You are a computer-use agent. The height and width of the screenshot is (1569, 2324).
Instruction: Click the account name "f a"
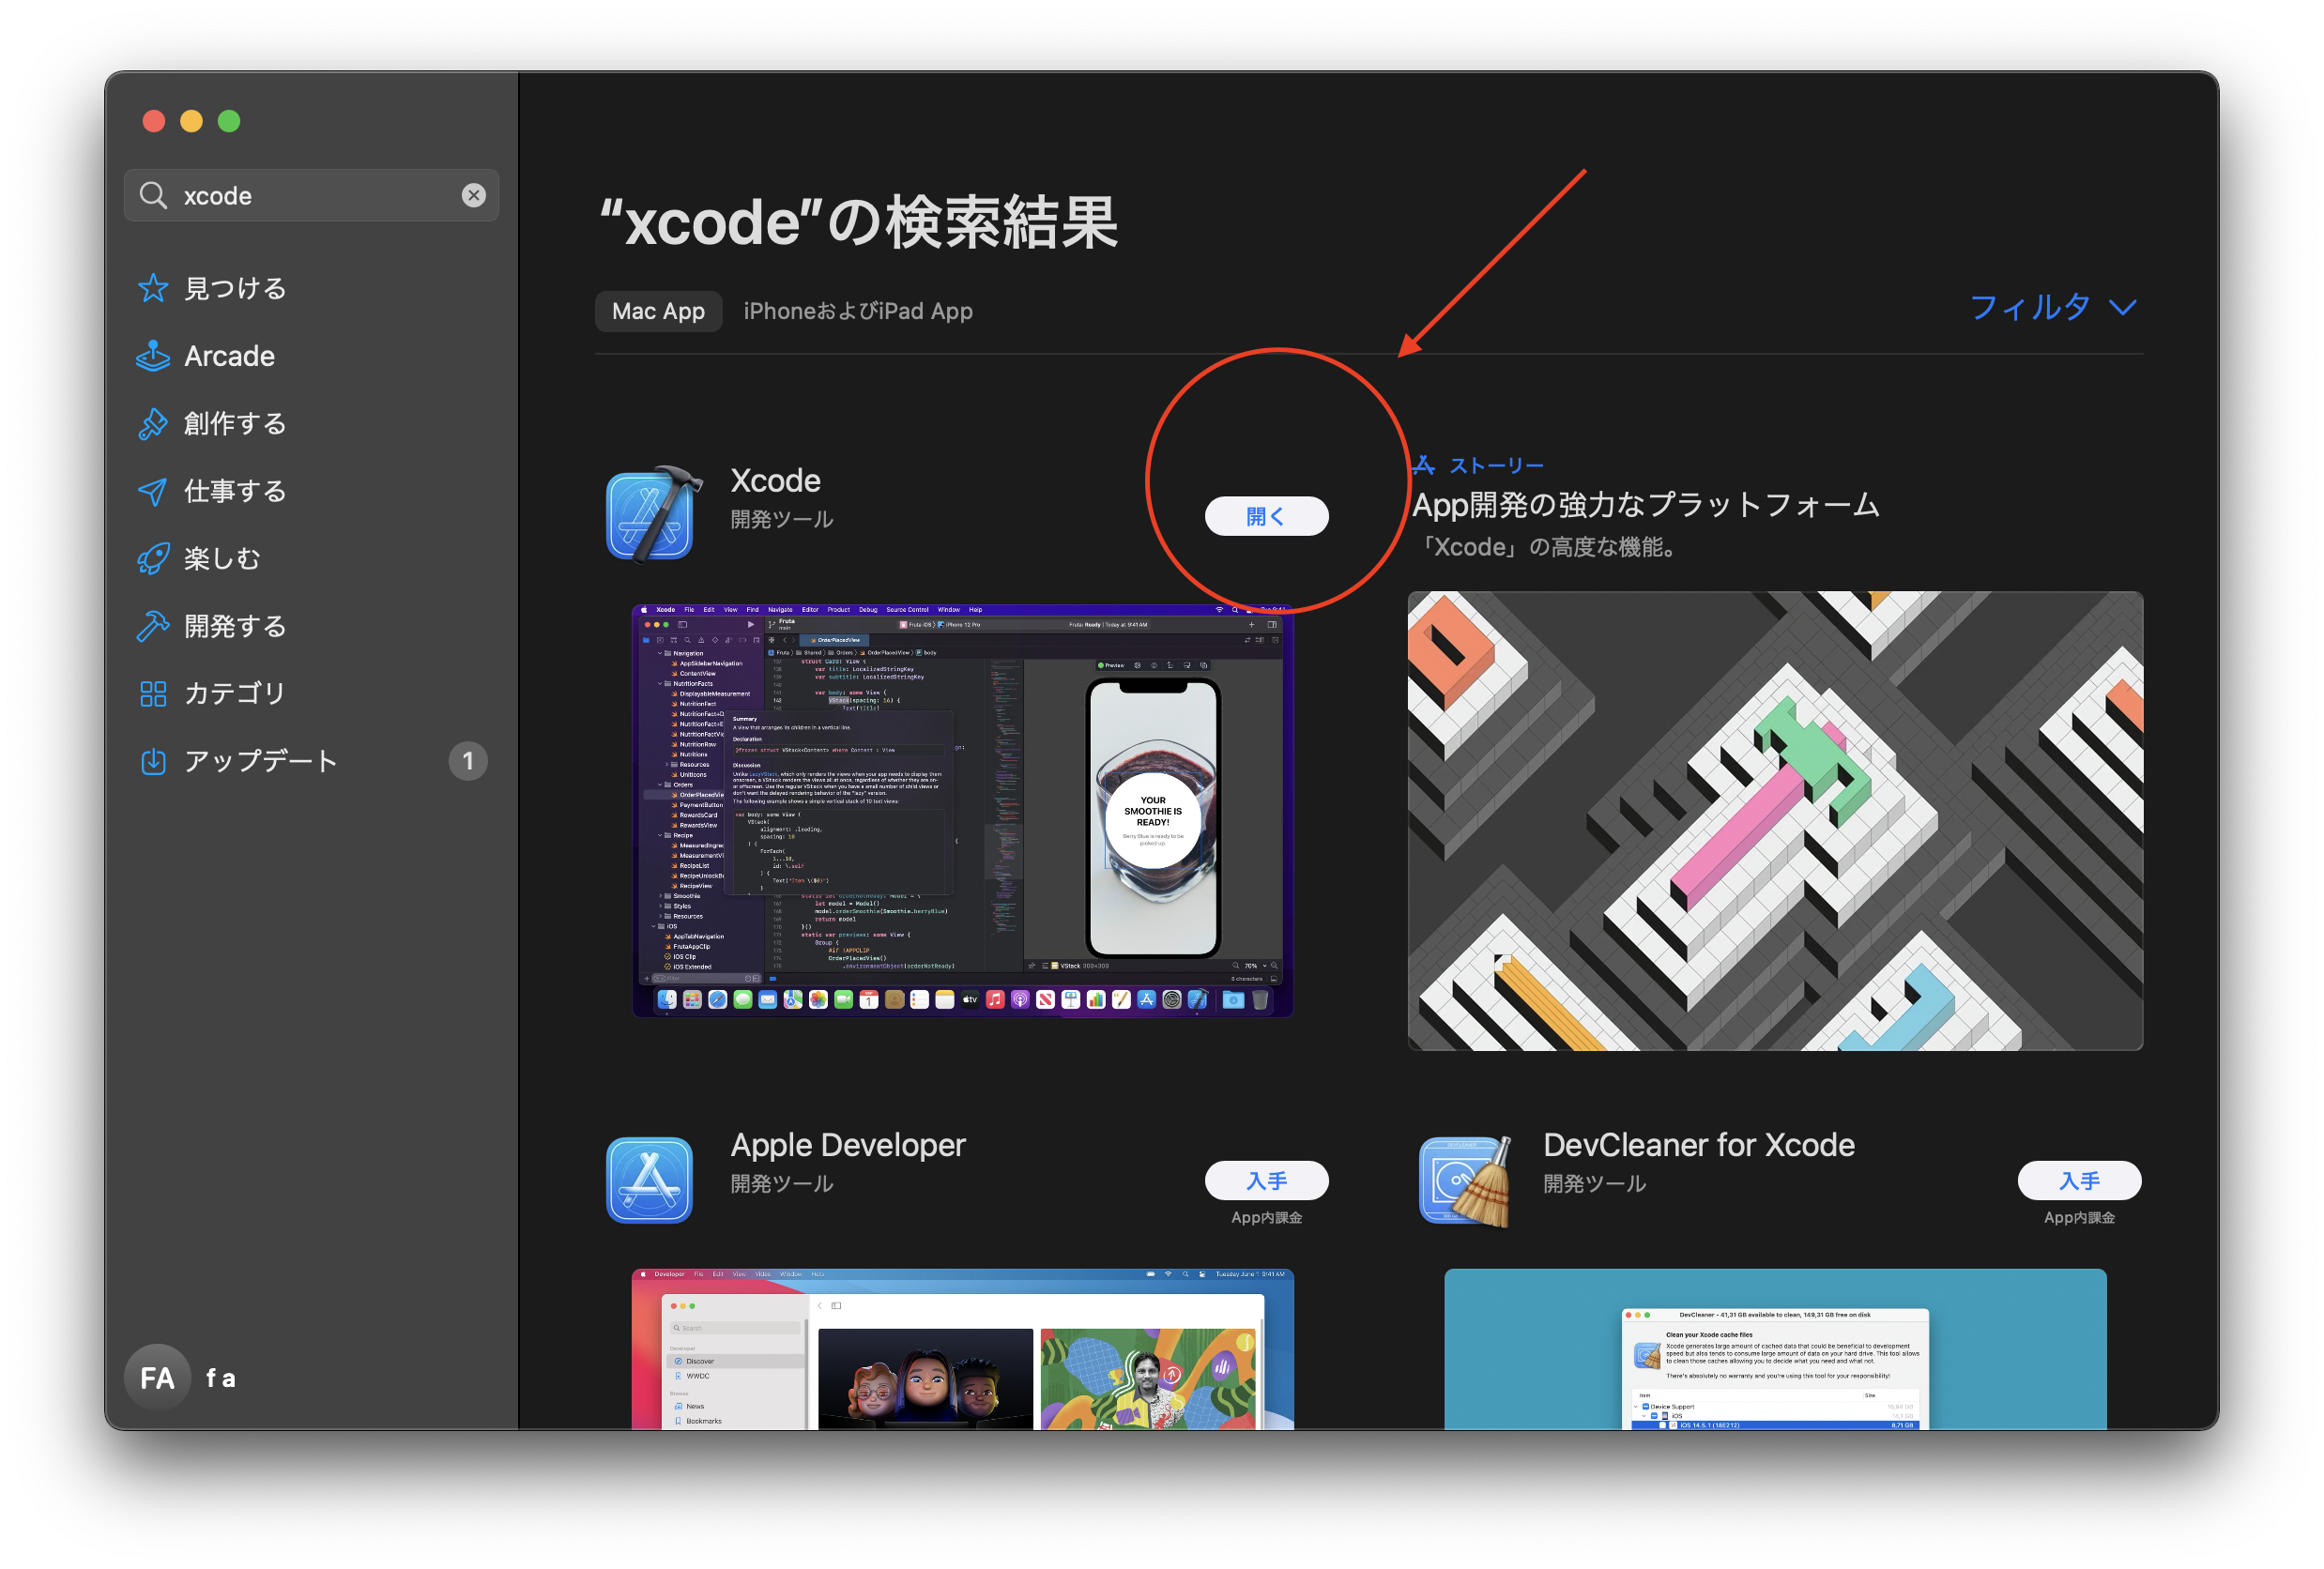click(x=221, y=1378)
